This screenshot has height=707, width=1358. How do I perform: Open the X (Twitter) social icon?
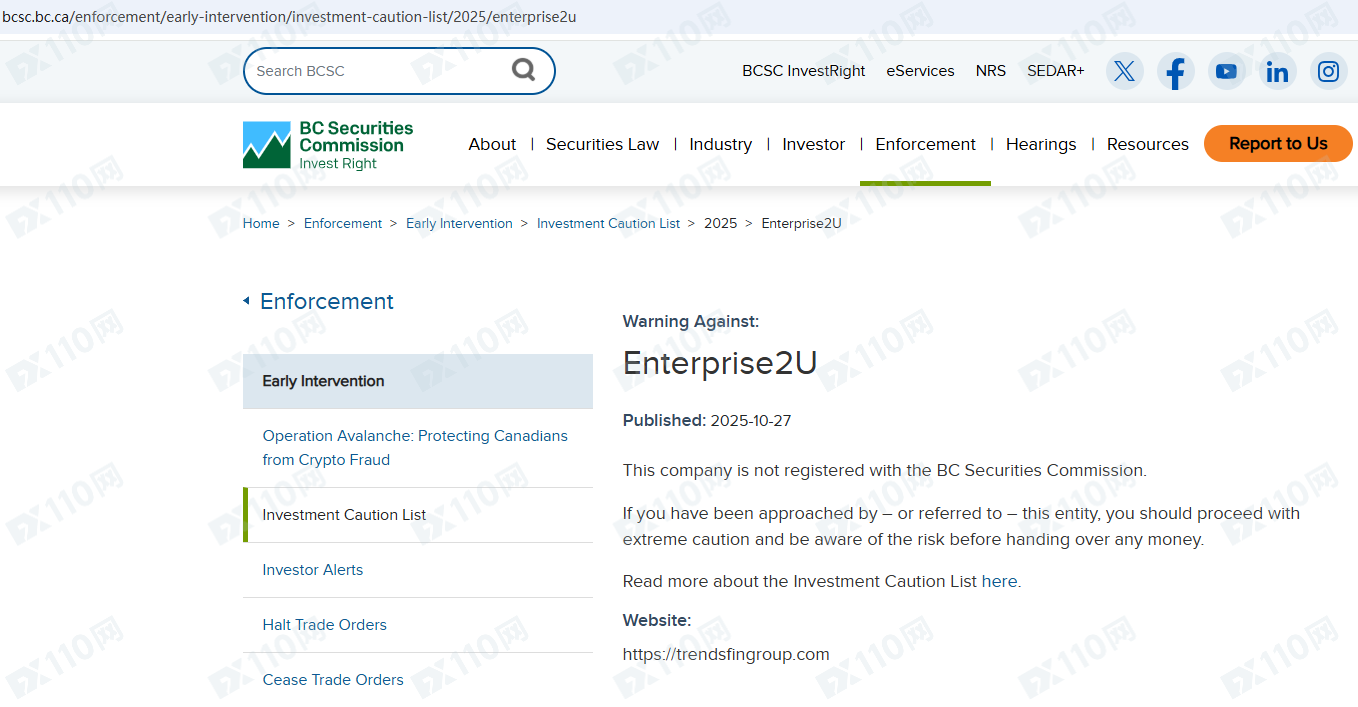point(1124,71)
